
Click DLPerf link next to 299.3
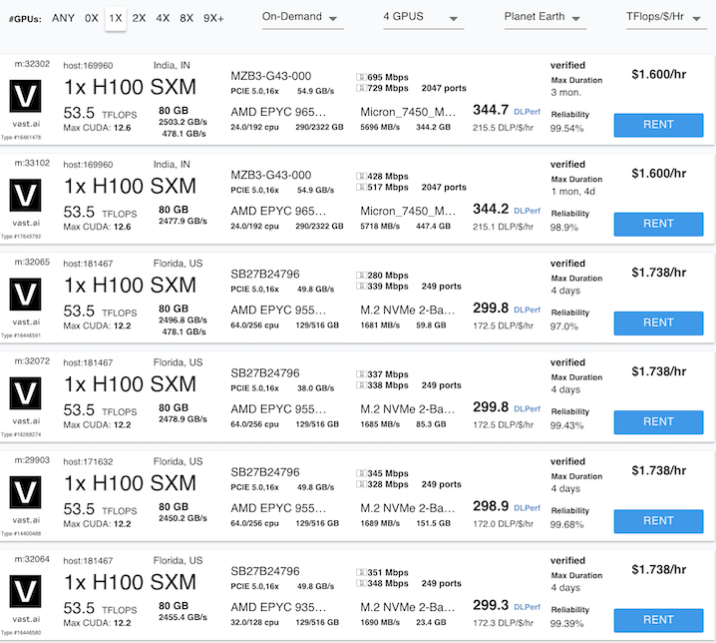coord(527,607)
